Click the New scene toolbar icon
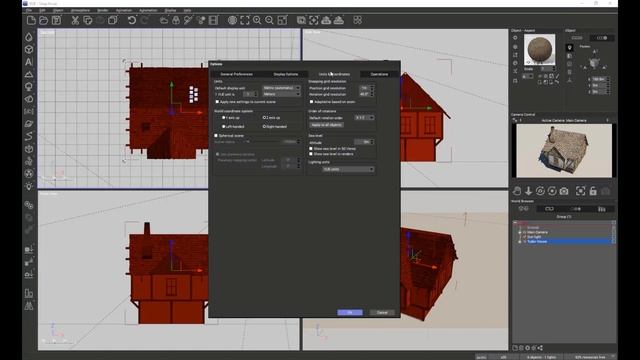Viewport: 640px width, 360px height. pyautogui.click(x=31, y=20)
